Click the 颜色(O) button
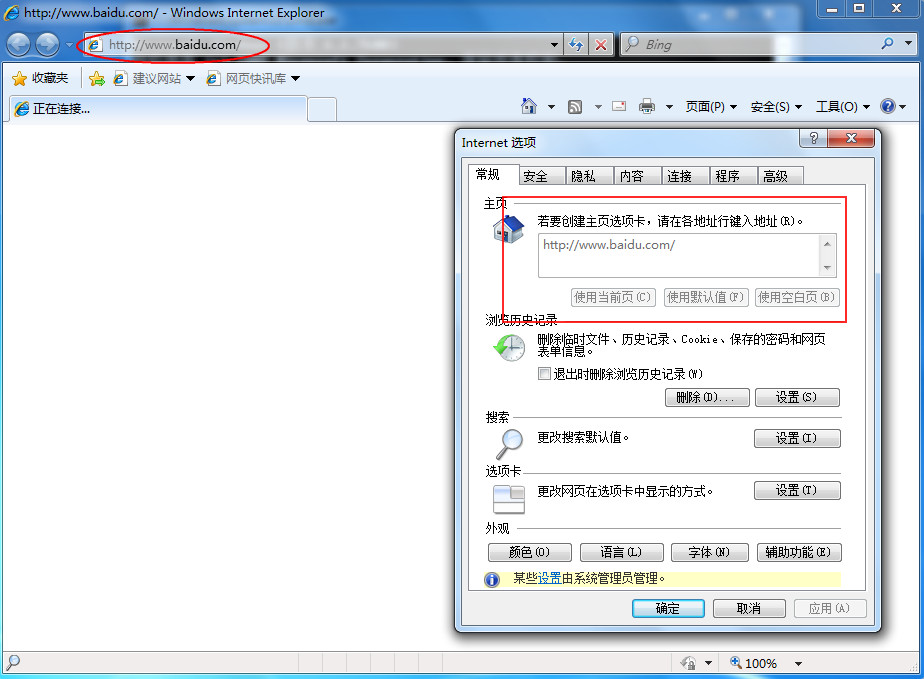Viewport: 924px width, 679px height. point(529,552)
